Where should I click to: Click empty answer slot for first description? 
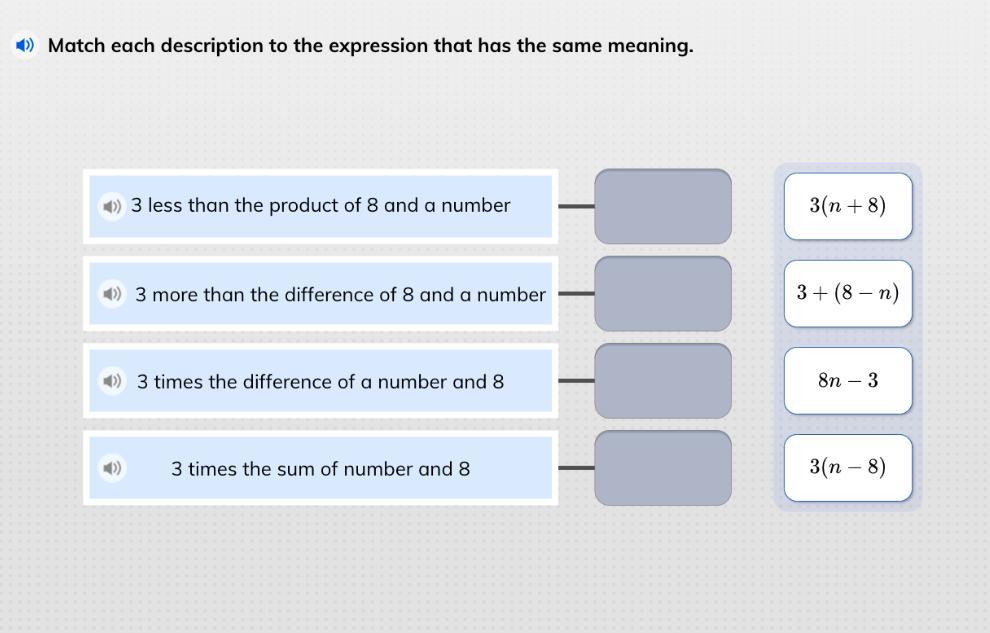(663, 206)
